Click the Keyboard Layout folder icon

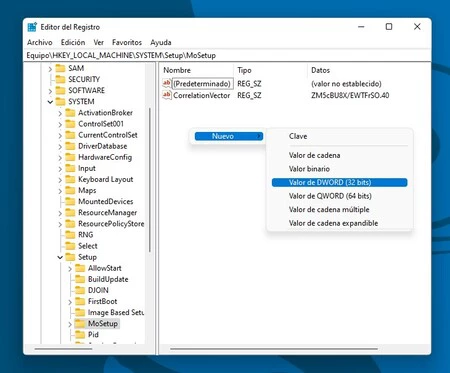coord(70,179)
